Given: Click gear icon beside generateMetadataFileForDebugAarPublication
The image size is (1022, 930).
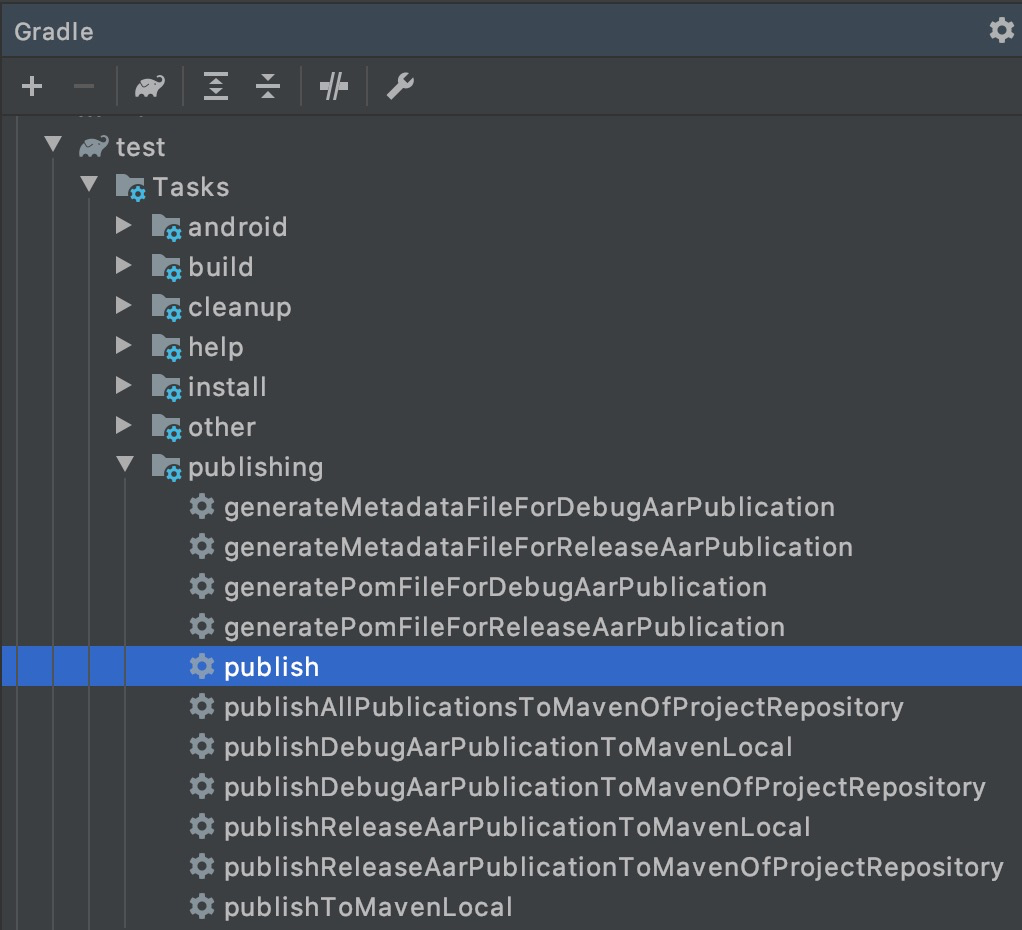Looking at the screenshot, I should click(x=202, y=506).
